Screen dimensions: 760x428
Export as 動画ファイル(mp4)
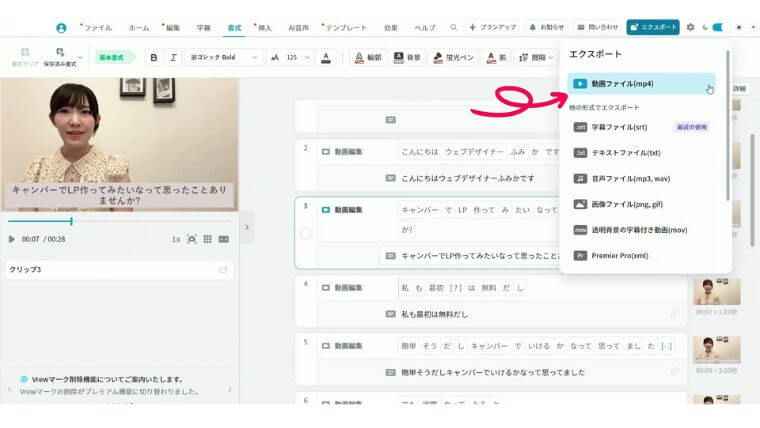641,83
